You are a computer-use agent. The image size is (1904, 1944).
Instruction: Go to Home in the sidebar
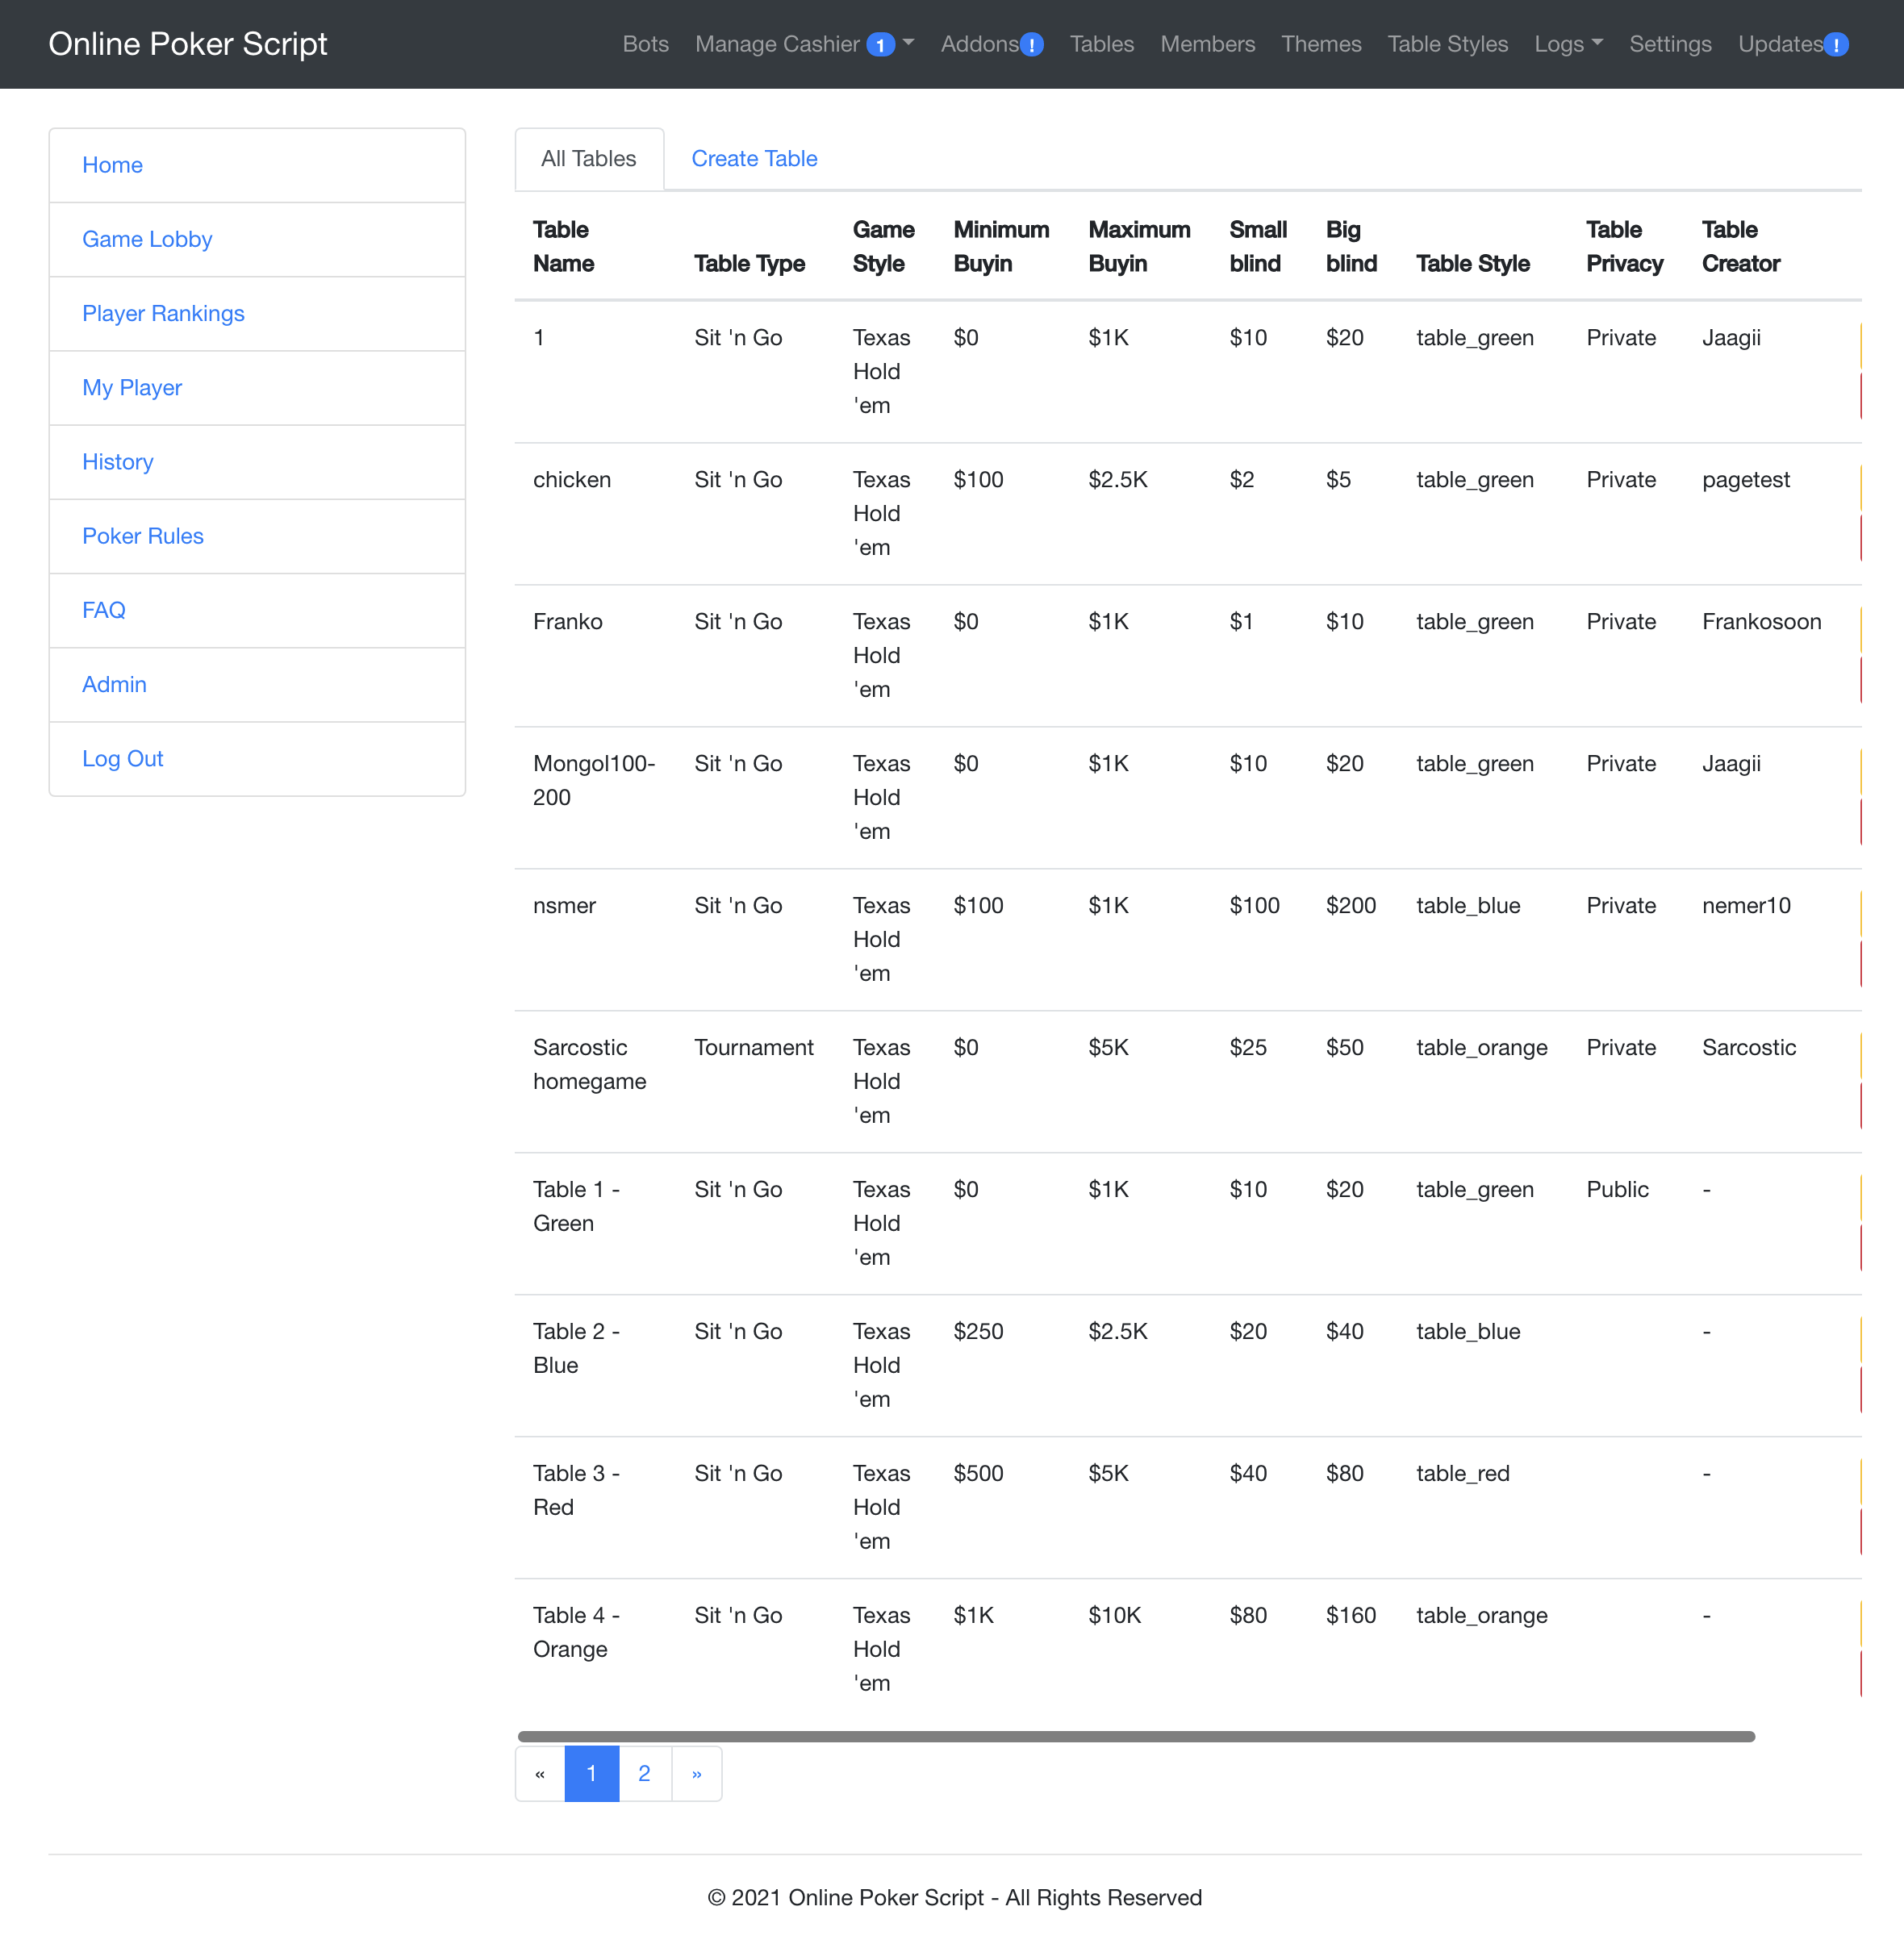(x=257, y=165)
